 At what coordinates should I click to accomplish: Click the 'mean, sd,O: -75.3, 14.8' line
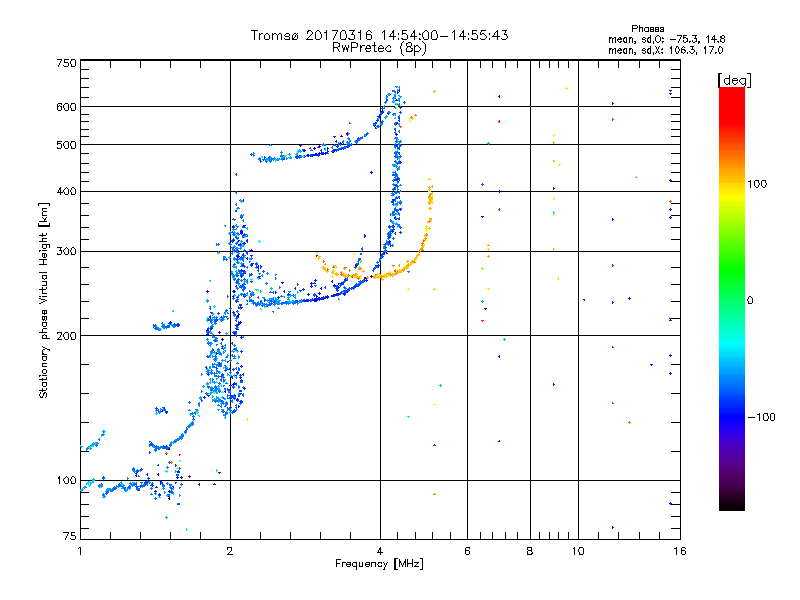pos(666,39)
